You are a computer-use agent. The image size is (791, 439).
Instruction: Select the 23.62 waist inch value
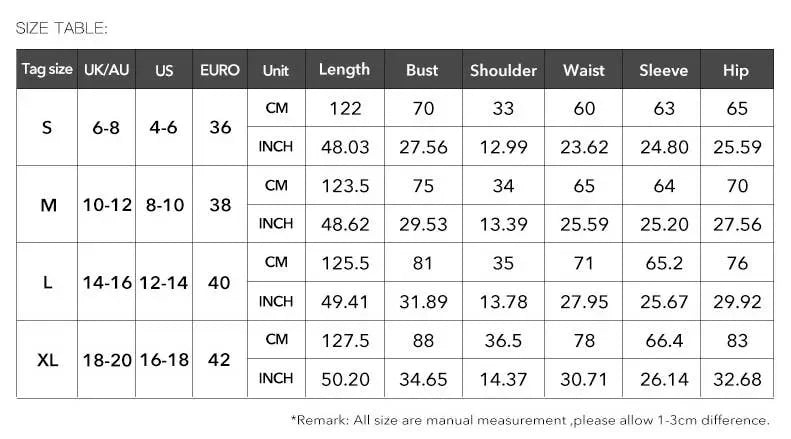pos(584,147)
